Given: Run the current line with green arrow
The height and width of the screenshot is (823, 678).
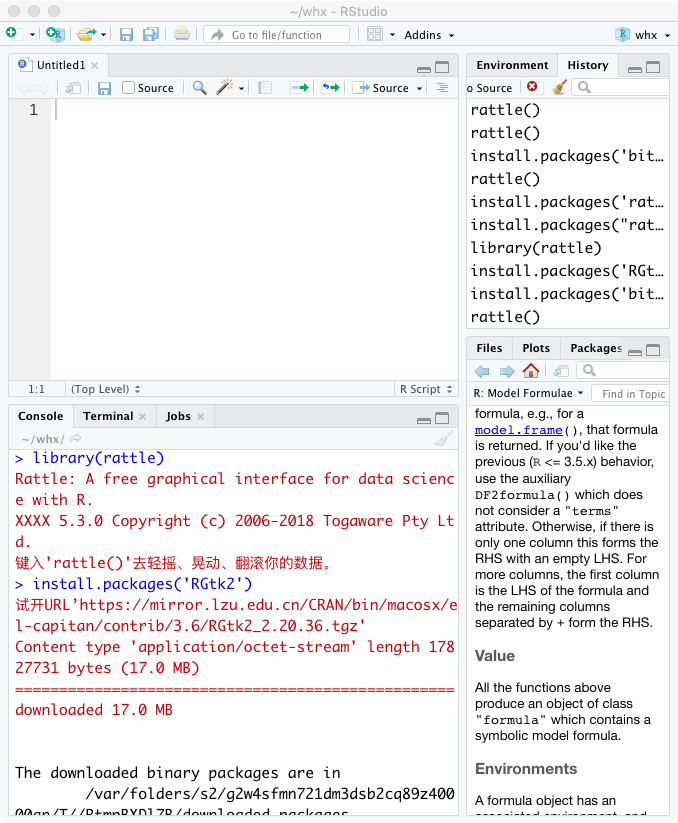Looking at the screenshot, I should (x=300, y=87).
